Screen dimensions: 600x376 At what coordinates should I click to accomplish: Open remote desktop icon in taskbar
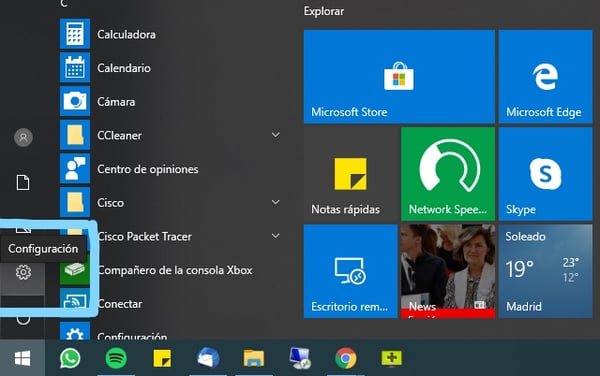(300, 358)
